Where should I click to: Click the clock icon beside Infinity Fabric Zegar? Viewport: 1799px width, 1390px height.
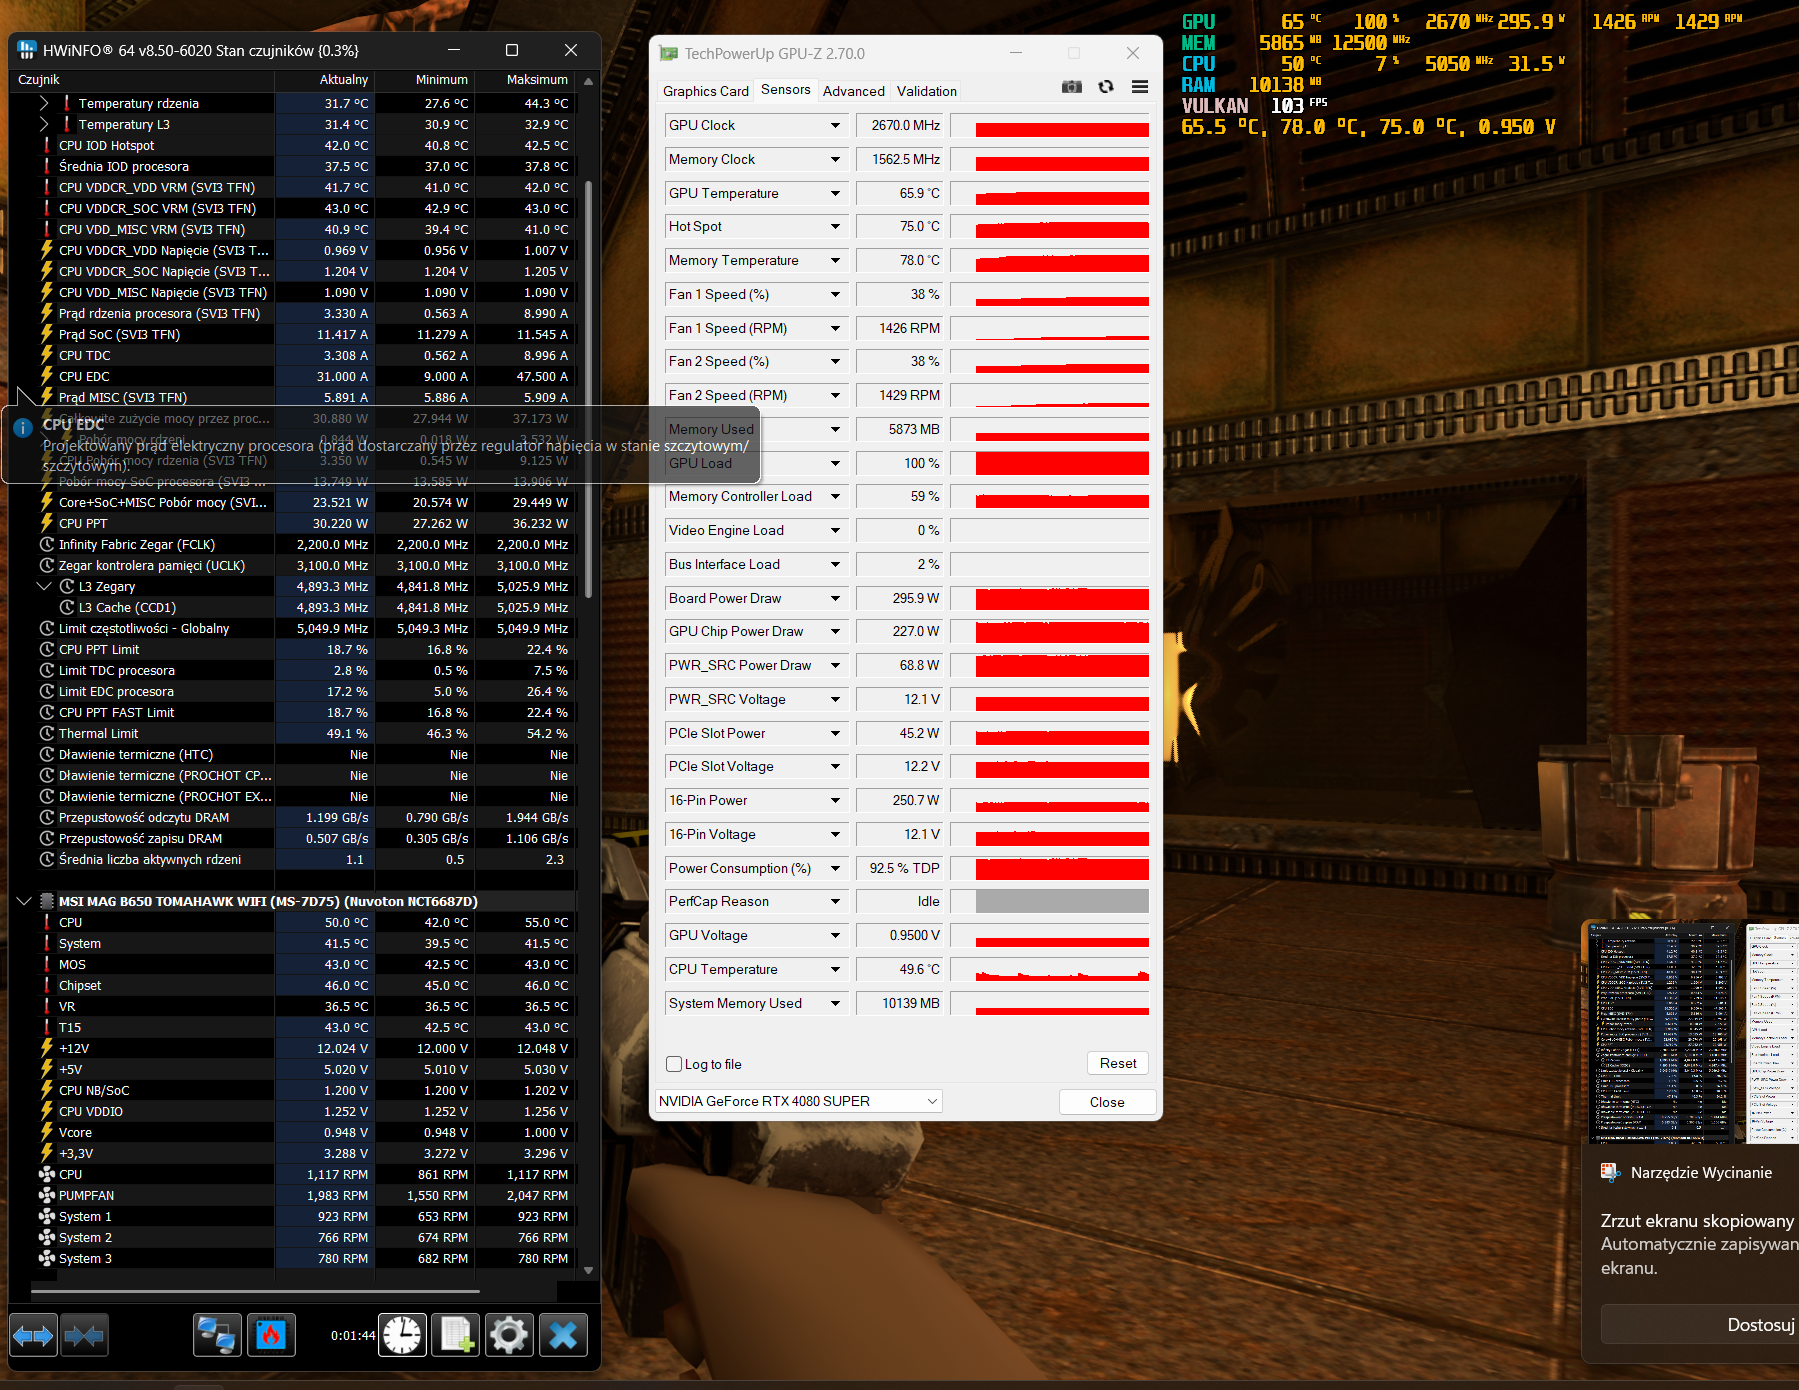coord(47,544)
